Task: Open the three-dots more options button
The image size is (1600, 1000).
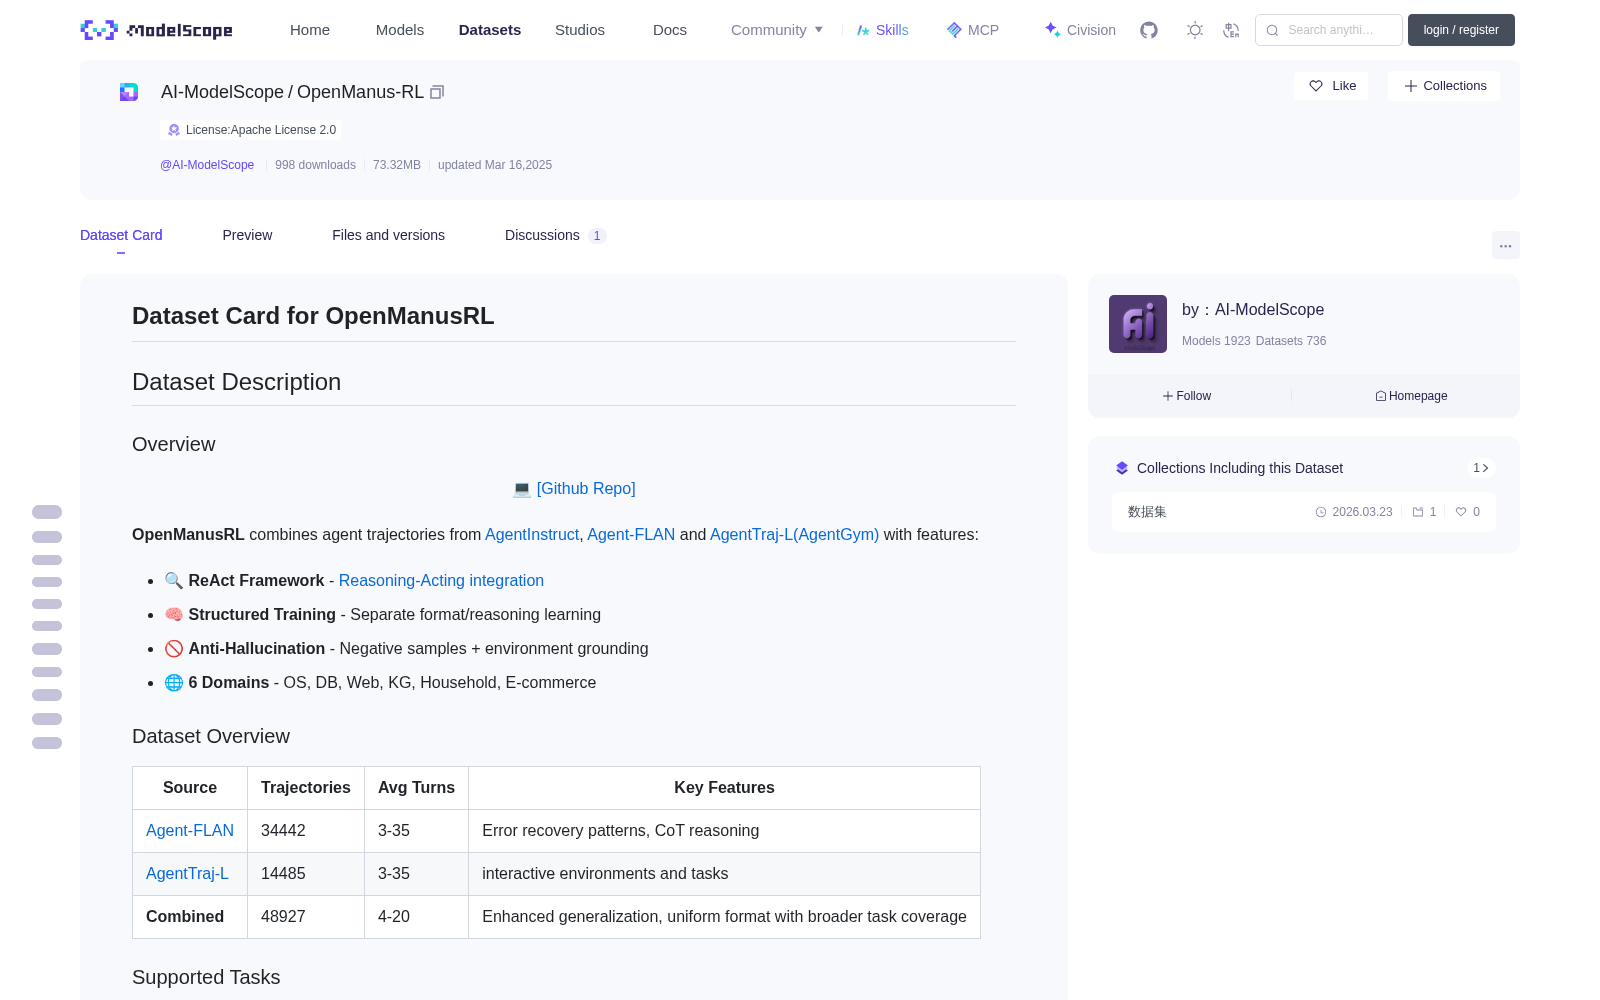Action: (x=1506, y=245)
